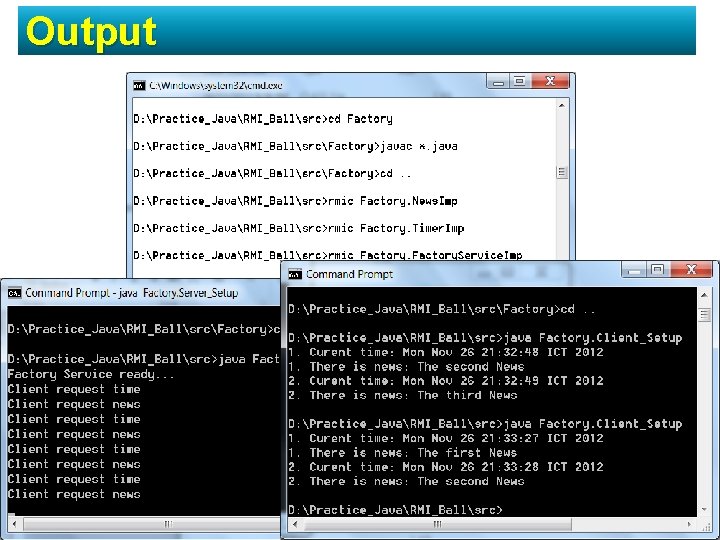This screenshot has width=720, height=540.
Task: Click 'Factory Service ready...' line
Action: [91, 374]
